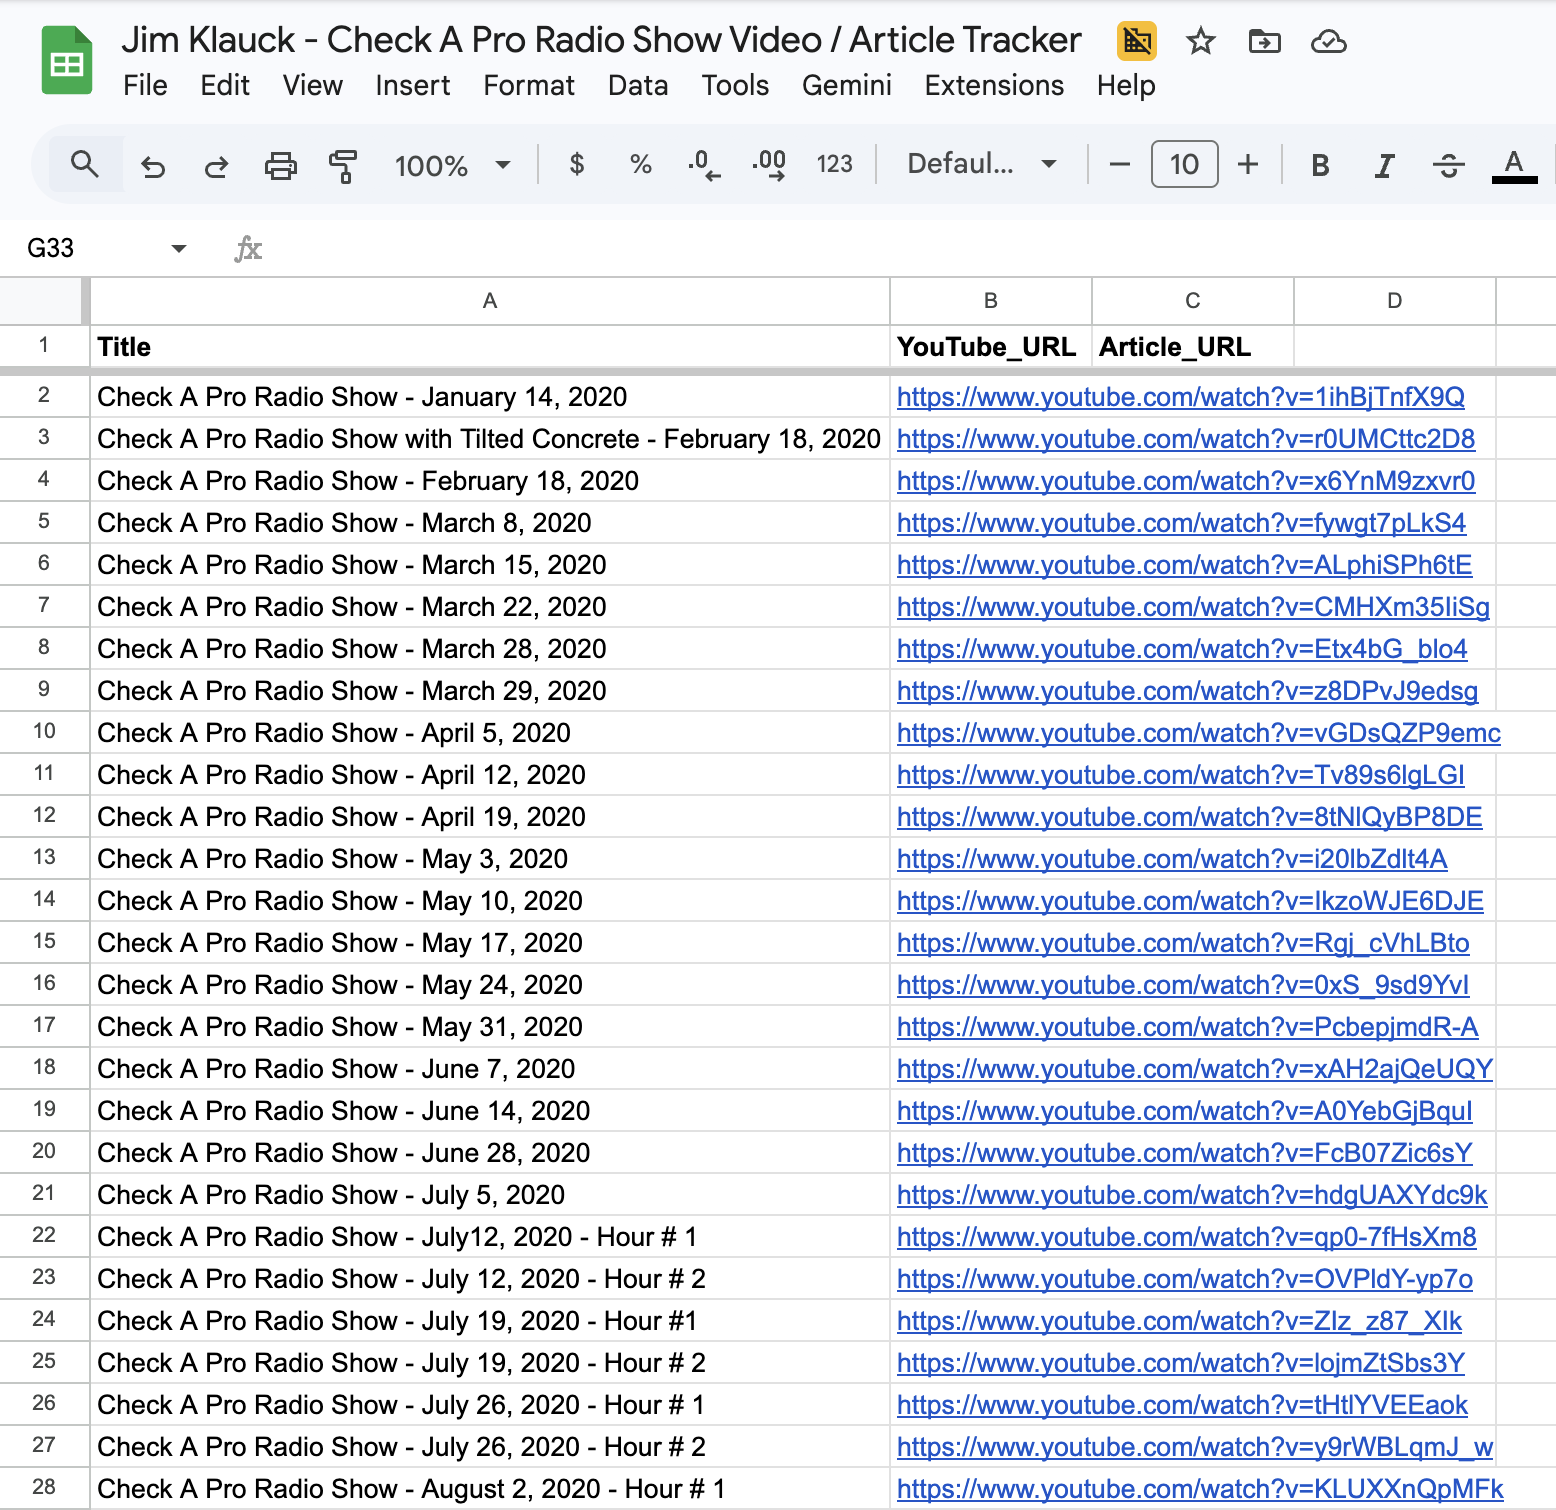Format selection as currency
The width and height of the screenshot is (1556, 1510).
pos(576,165)
